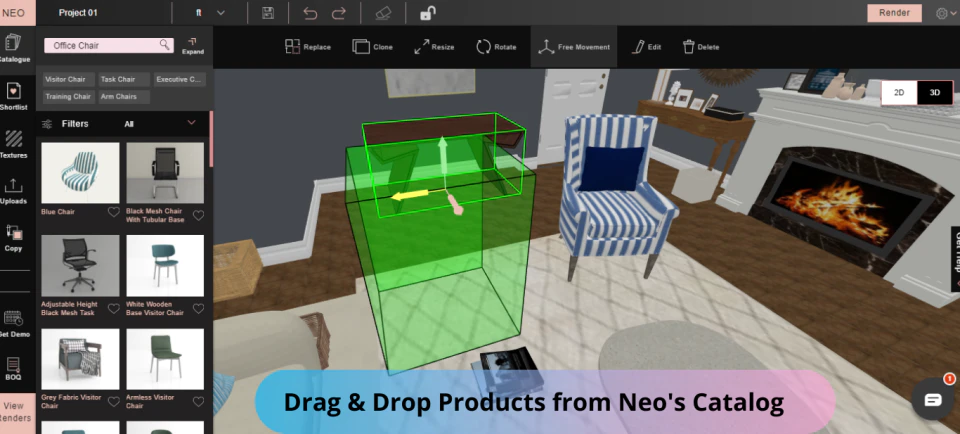Open View Renders button
Image resolution: width=960 pixels, height=434 pixels.
(15, 412)
